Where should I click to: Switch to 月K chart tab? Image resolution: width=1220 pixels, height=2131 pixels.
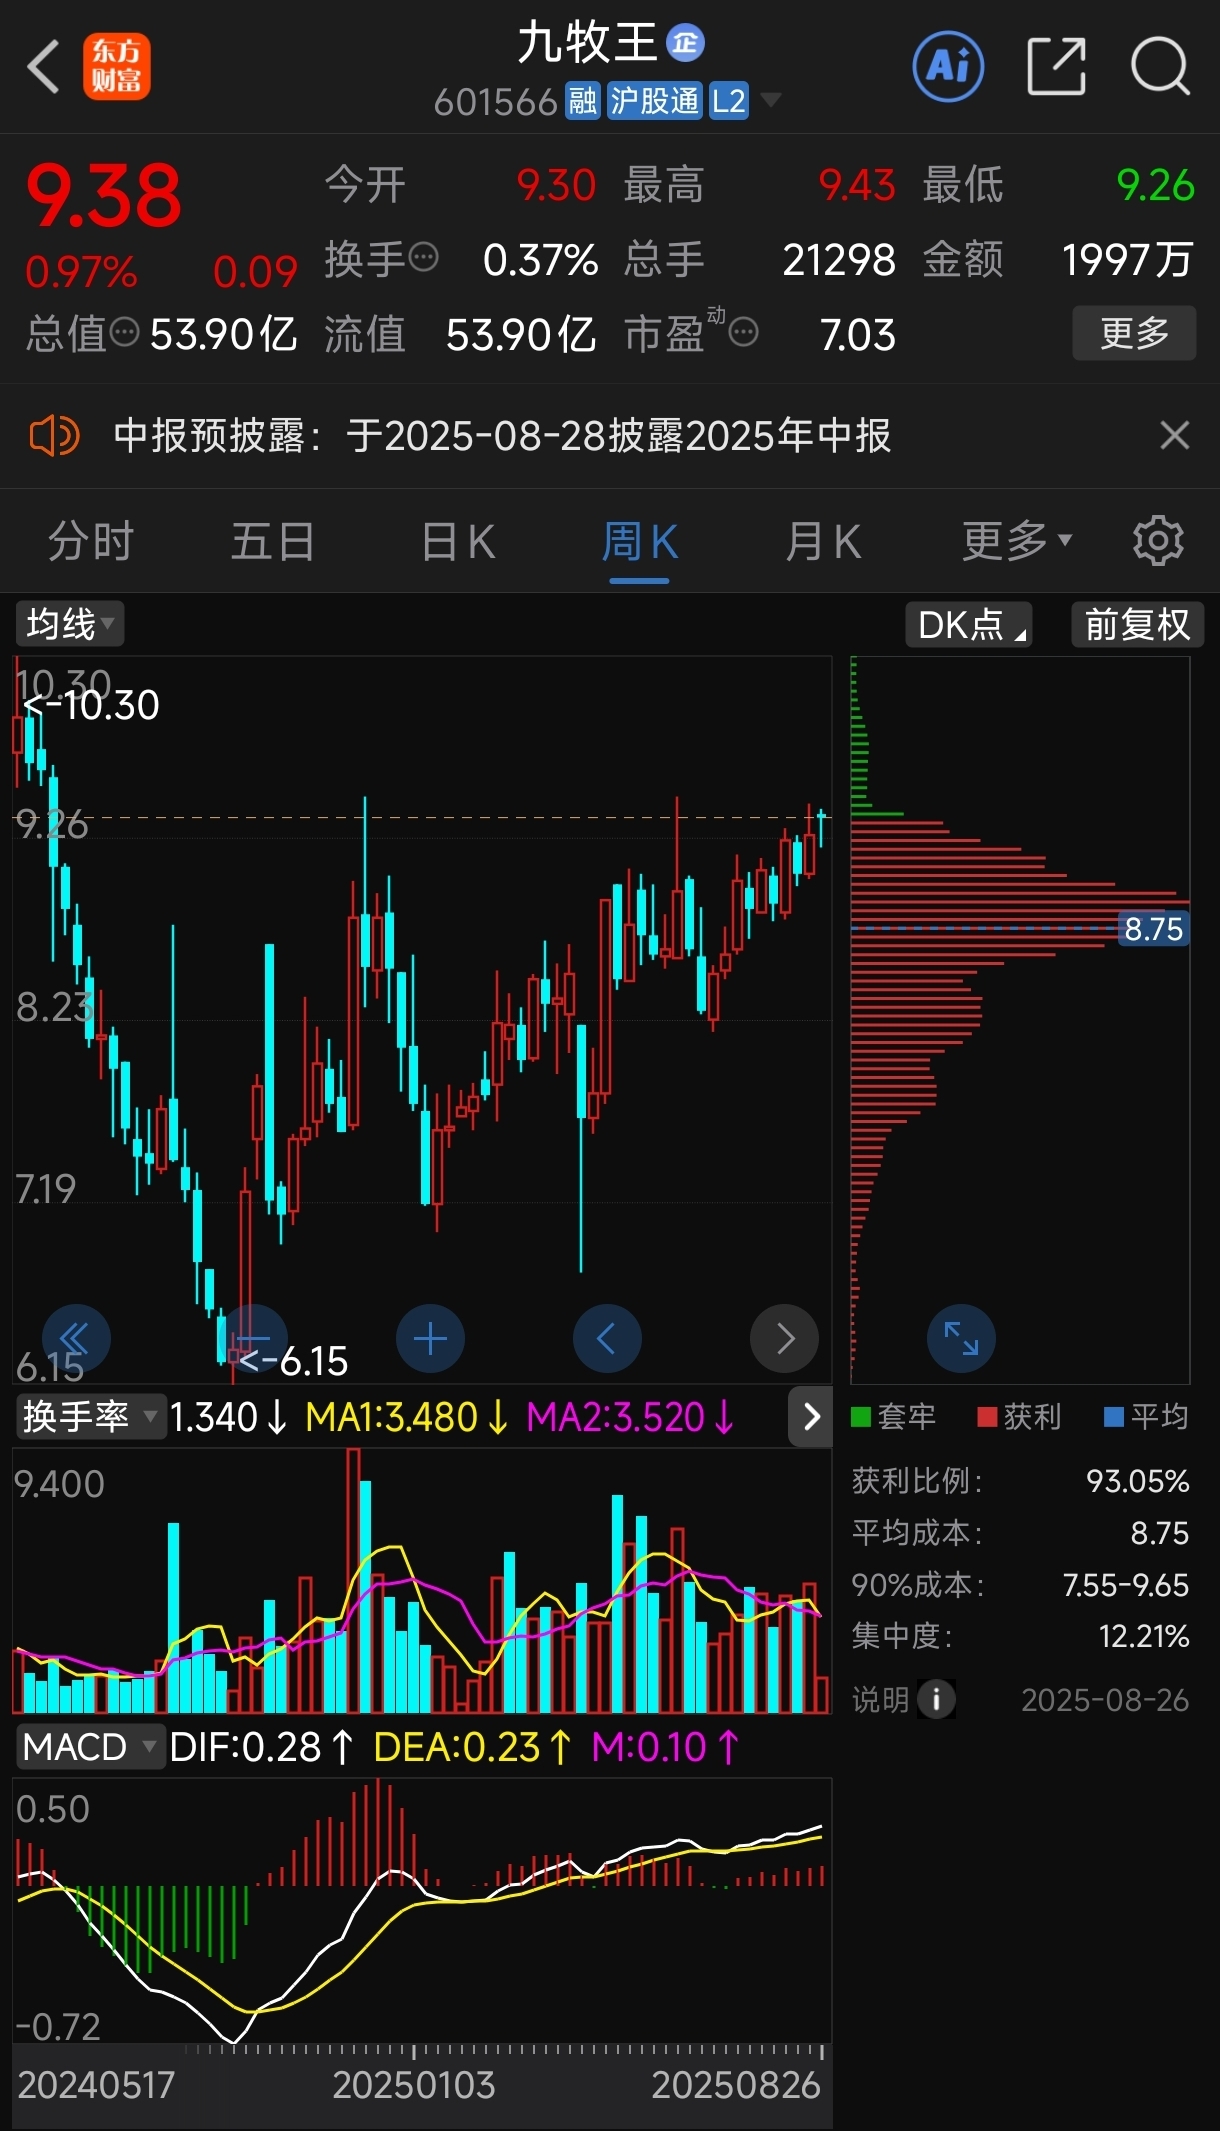(x=823, y=542)
